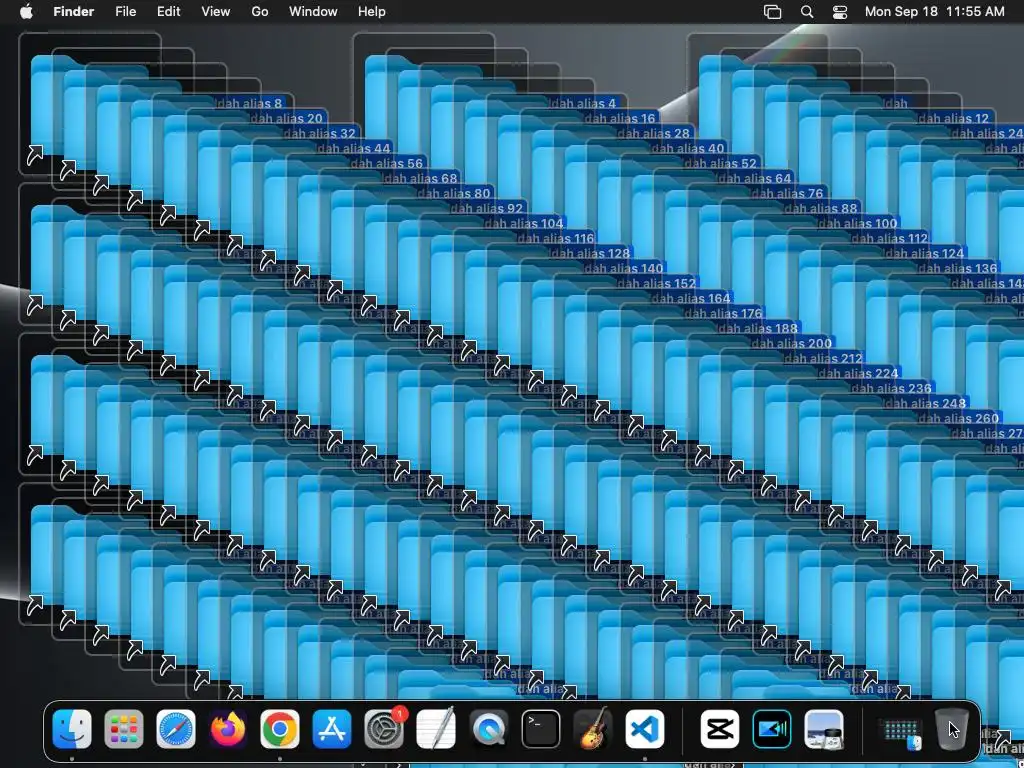Select the 'dah alias 100' label
The width and height of the screenshot is (1024, 768).
(x=859, y=223)
